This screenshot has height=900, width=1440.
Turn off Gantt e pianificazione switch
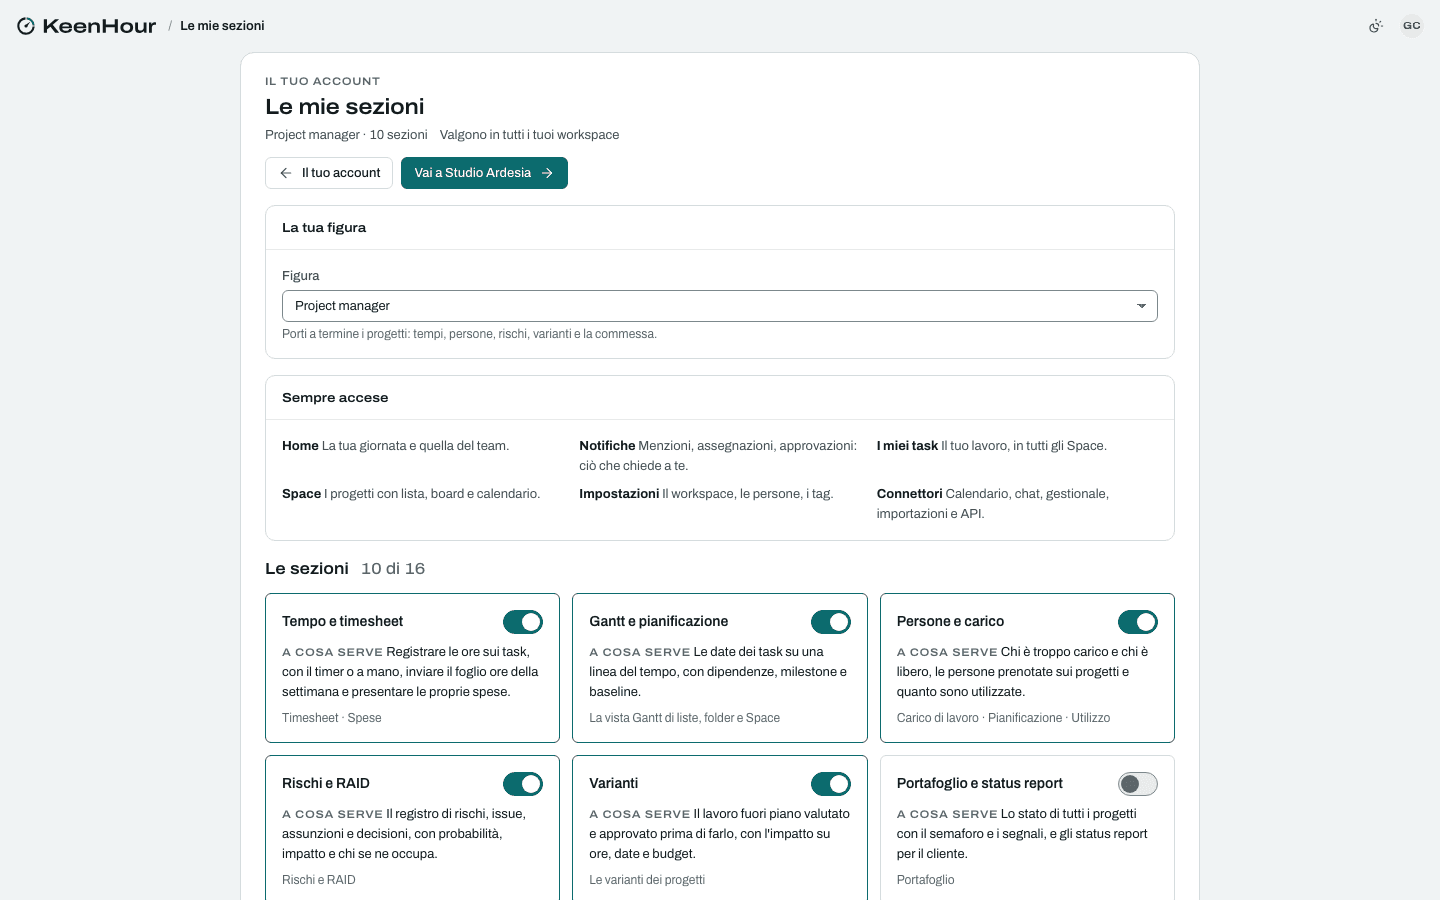pos(831,622)
